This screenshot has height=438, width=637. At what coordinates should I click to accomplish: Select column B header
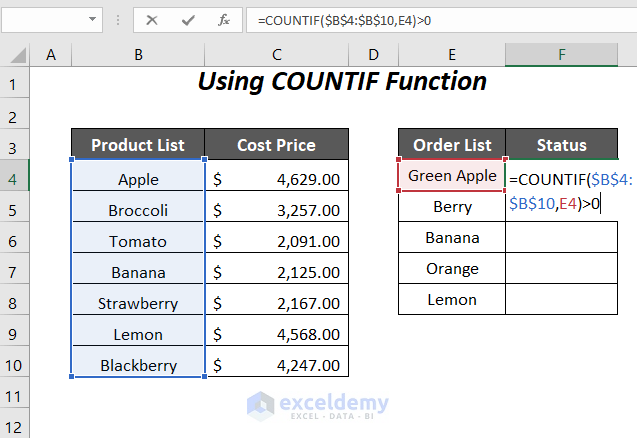point(138,54)
